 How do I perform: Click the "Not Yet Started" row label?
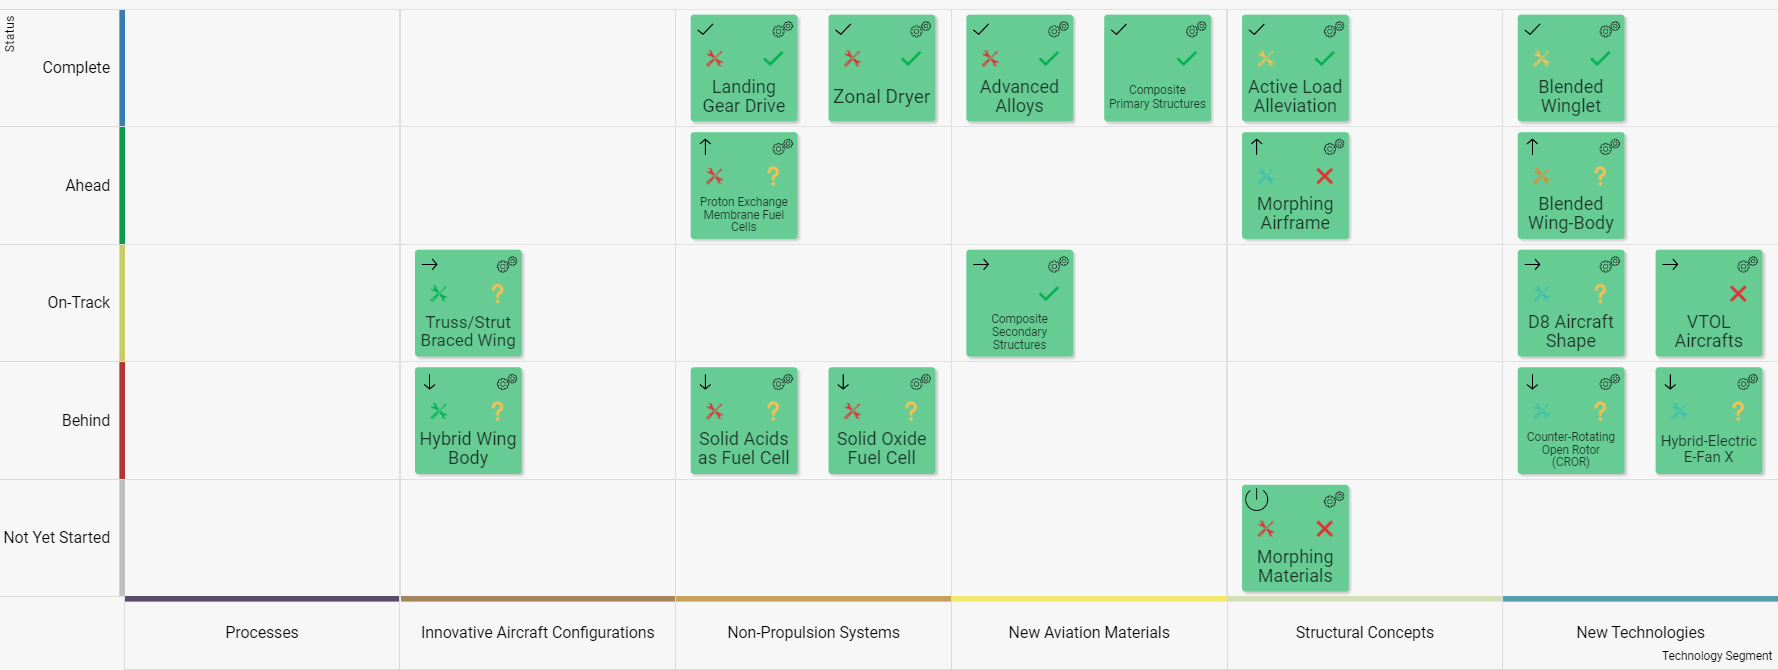coord(57,538)
